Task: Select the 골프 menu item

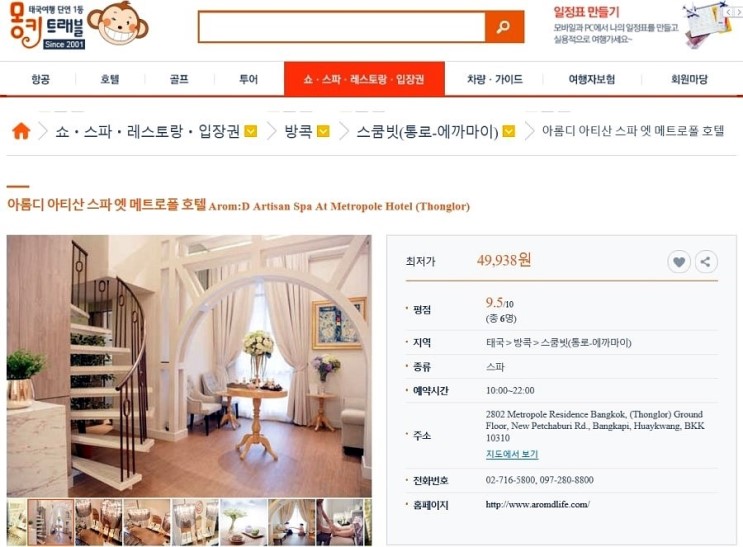Action: (179, 79)
